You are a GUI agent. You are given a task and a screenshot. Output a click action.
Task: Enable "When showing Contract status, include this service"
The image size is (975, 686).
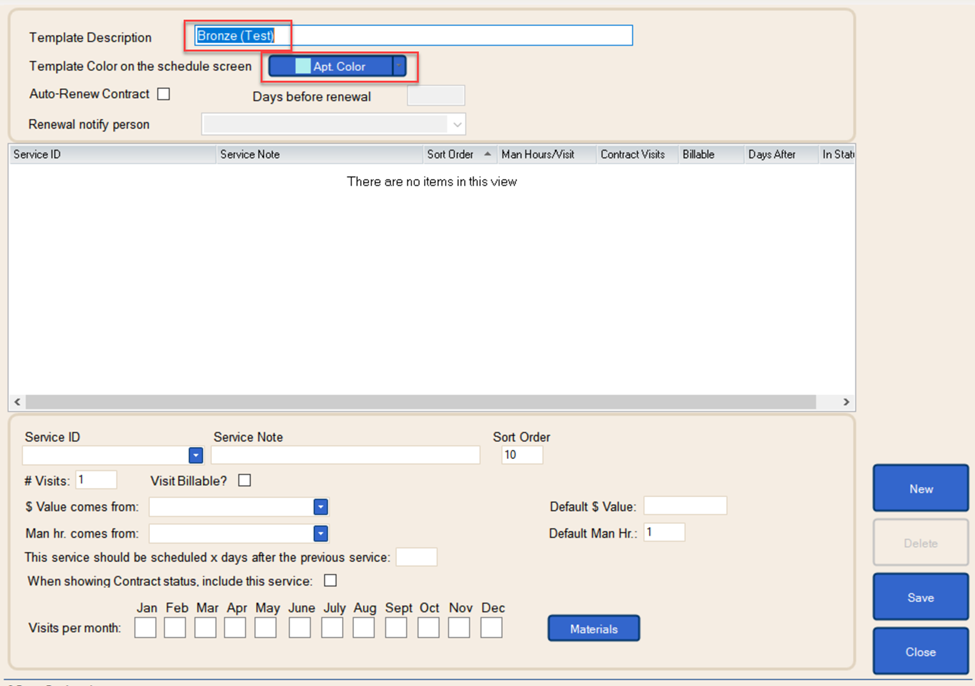tap(330, 580)
